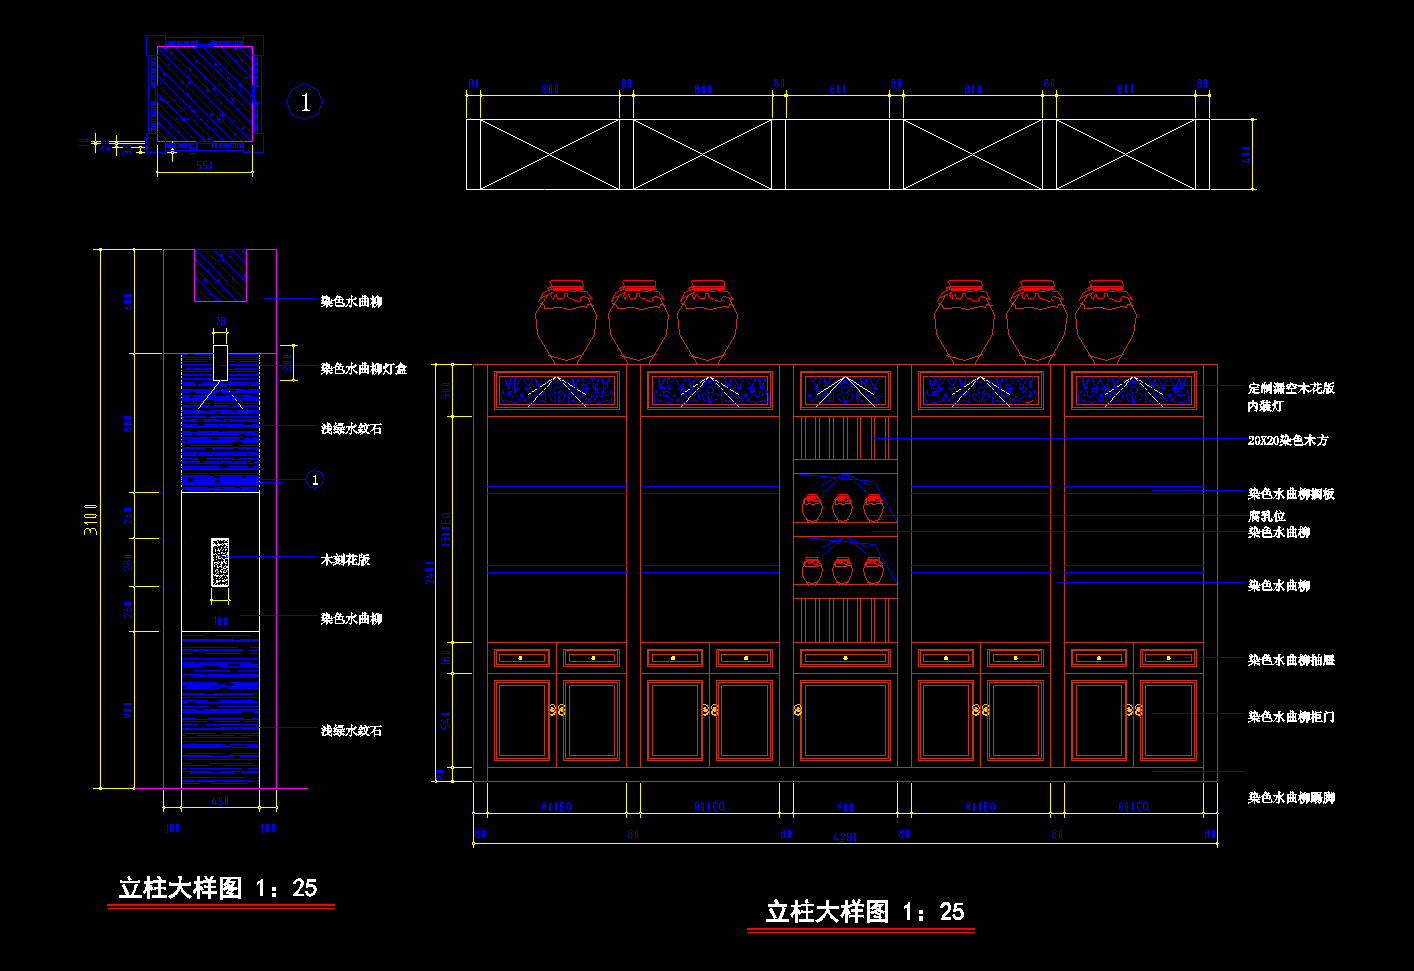
Task: Select the 定制漏空木花版 annotation label
Action: pos(1290,388)
